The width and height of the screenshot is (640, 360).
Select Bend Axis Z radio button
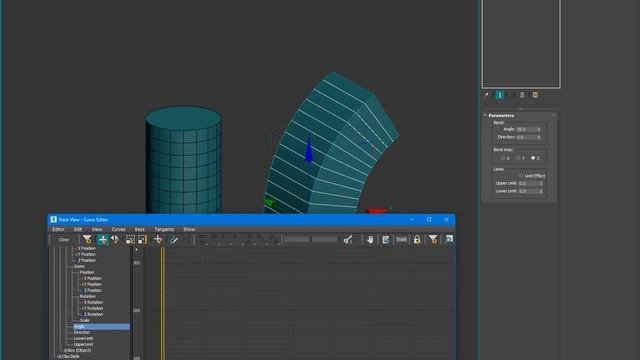coord(533,158)
